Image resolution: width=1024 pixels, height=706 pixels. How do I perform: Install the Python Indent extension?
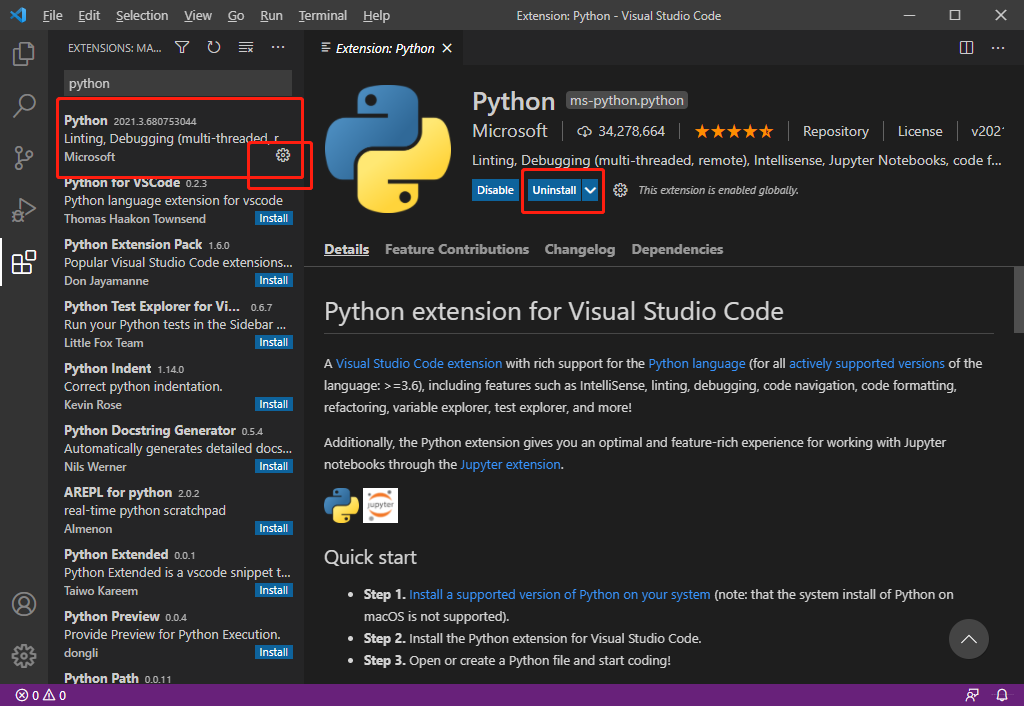(273, 403)
